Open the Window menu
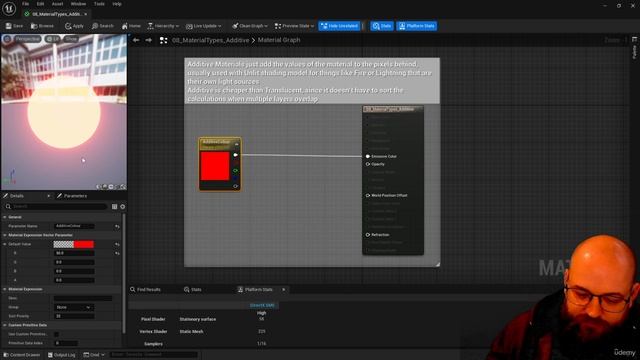This screenshot has height=360, width=640. click(78, 4)
